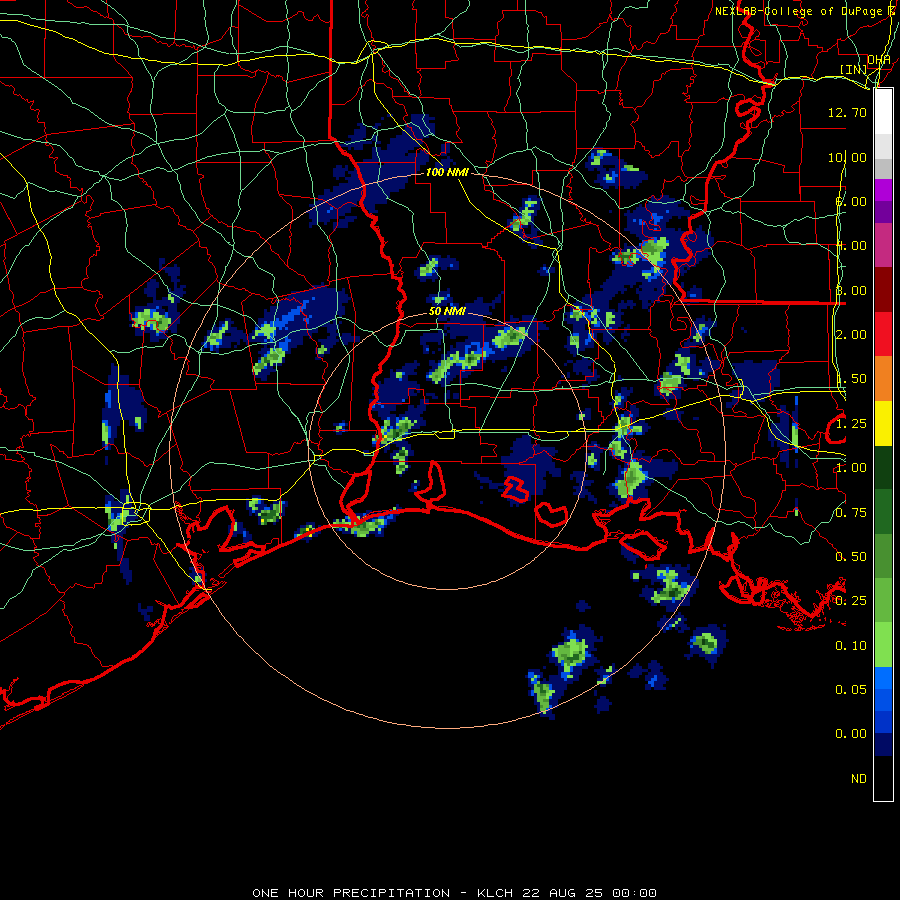Pick the yellow swatch in color scale
900x900 pixels.
pos(883,423)
